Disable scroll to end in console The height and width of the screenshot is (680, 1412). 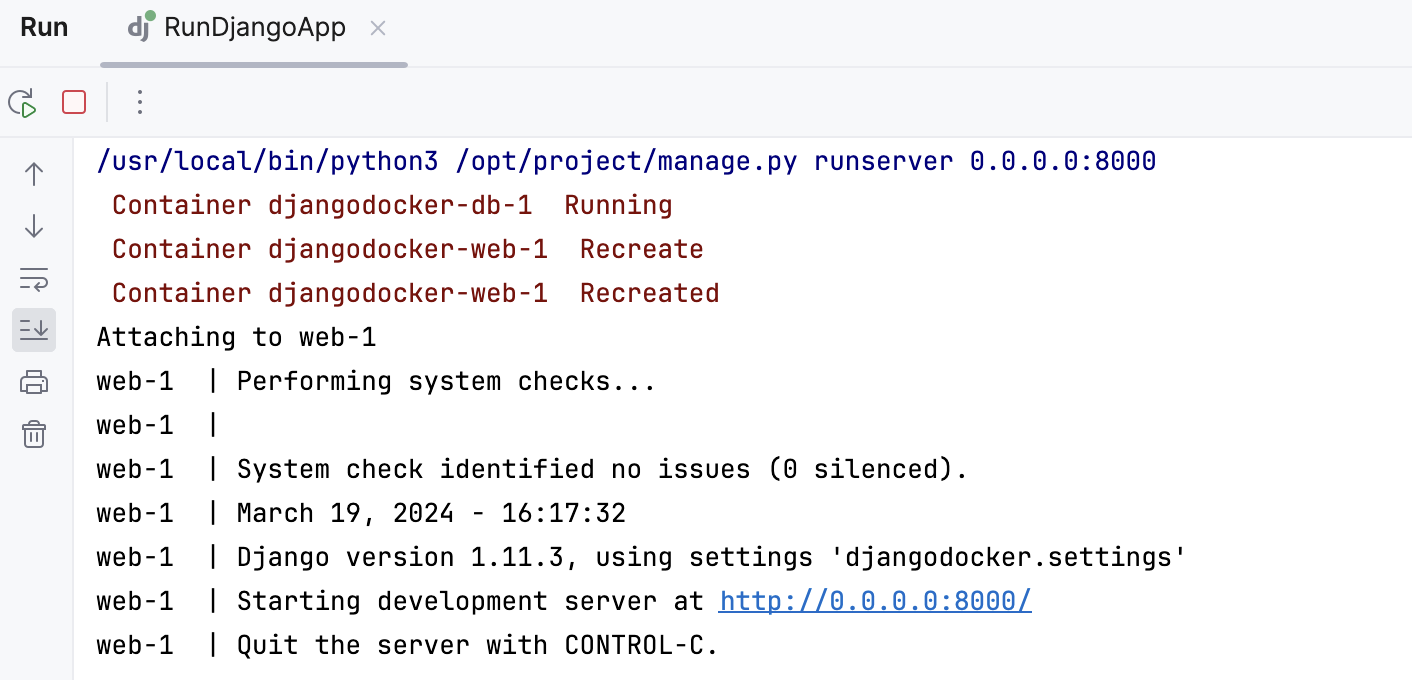33,330
